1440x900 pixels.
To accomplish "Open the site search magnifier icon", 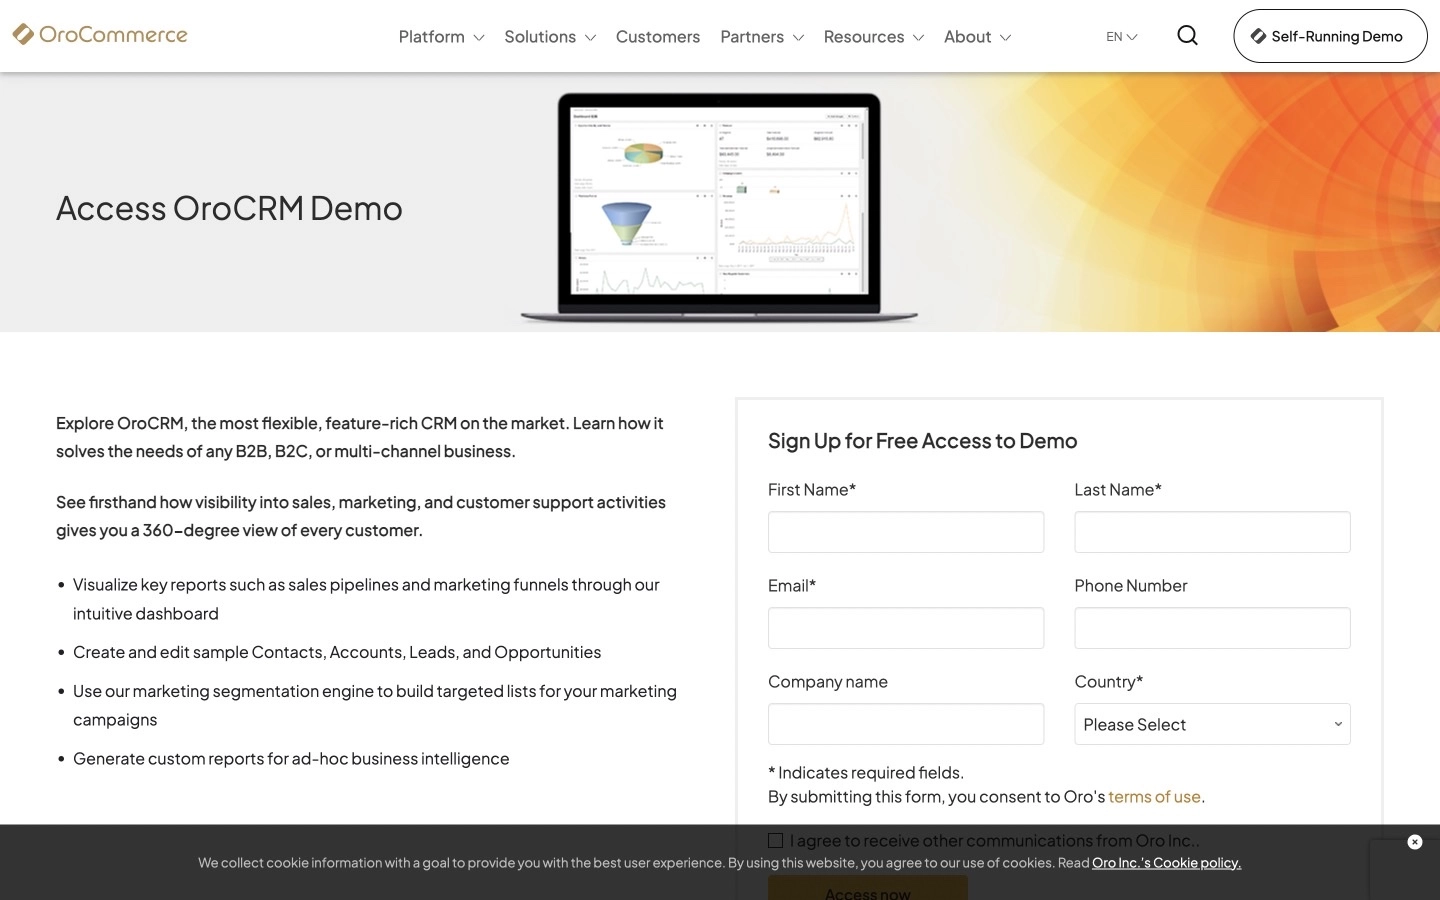I will 1187,36.
